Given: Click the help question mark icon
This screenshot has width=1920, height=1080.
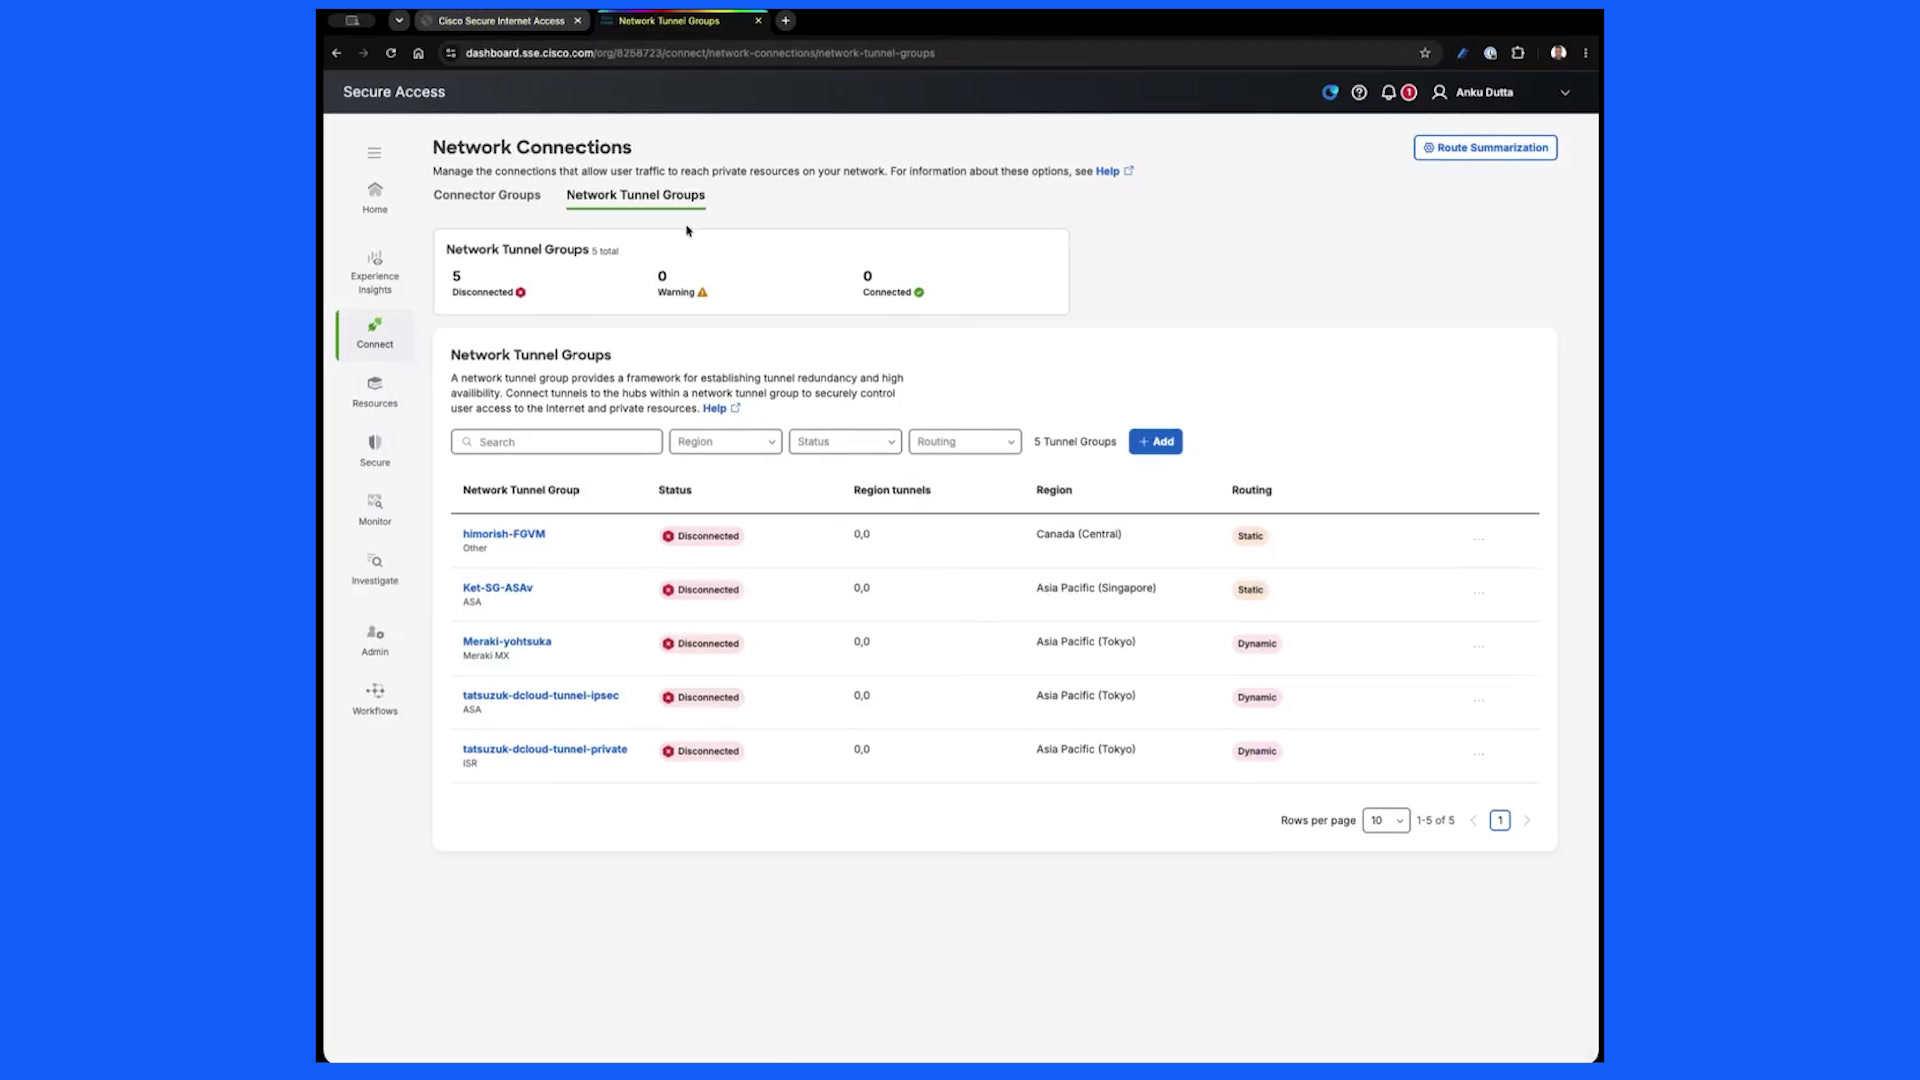Looking at the screenshot, I should (1359, 92).
